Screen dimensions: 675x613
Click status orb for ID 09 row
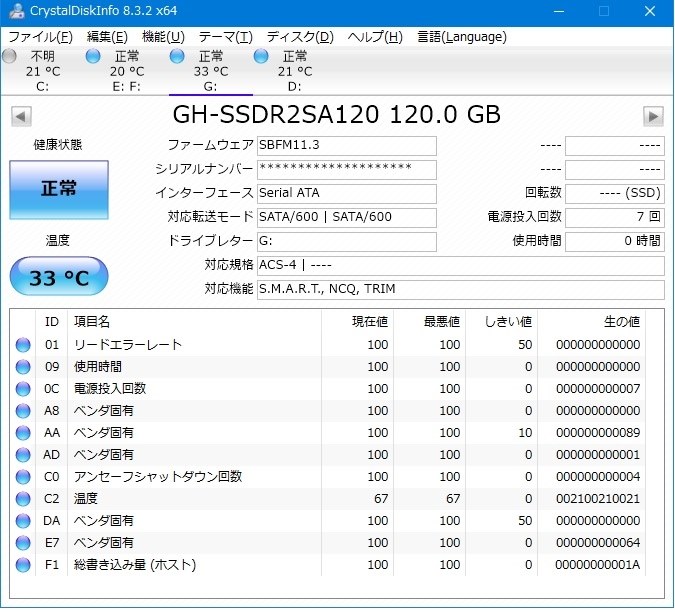tap(23, 367)
